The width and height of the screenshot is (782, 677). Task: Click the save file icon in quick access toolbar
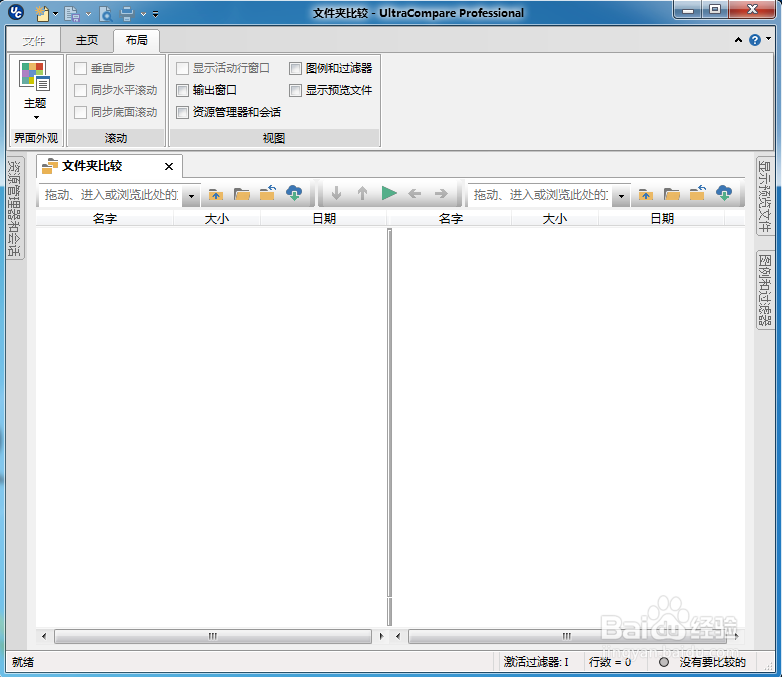72,14
